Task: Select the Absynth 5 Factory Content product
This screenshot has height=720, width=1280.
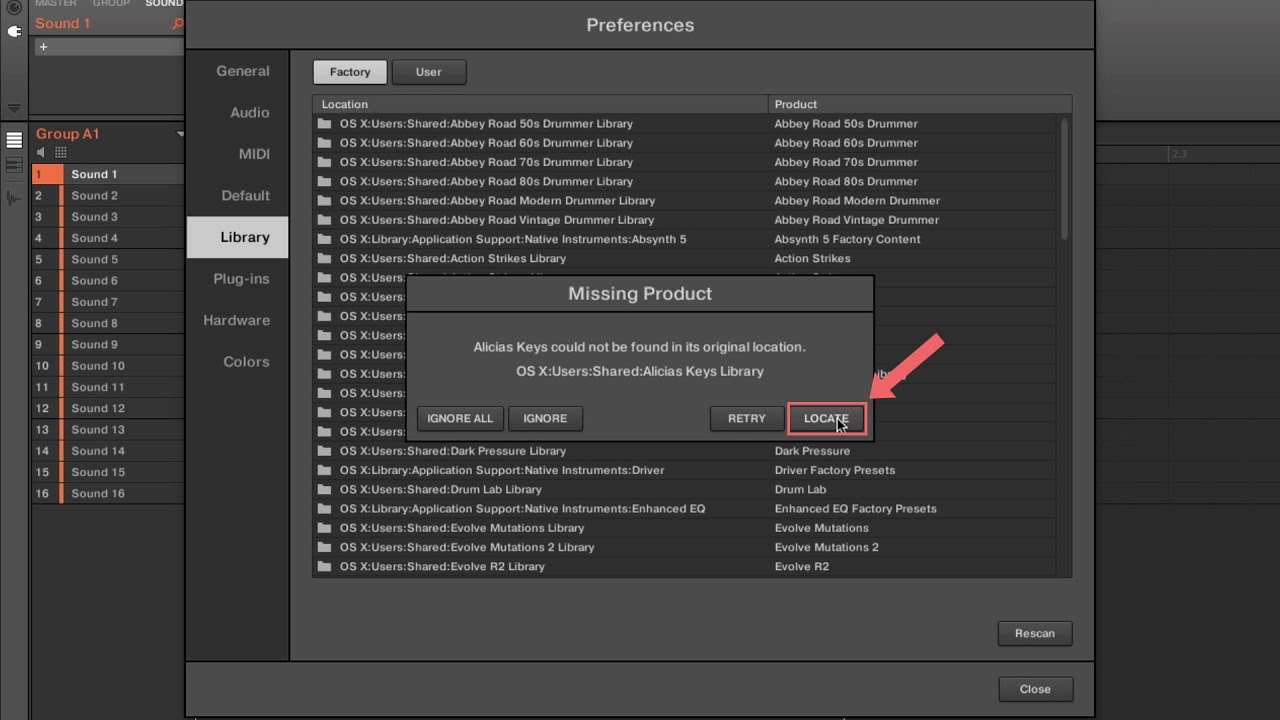Action: tap(847, 239)
